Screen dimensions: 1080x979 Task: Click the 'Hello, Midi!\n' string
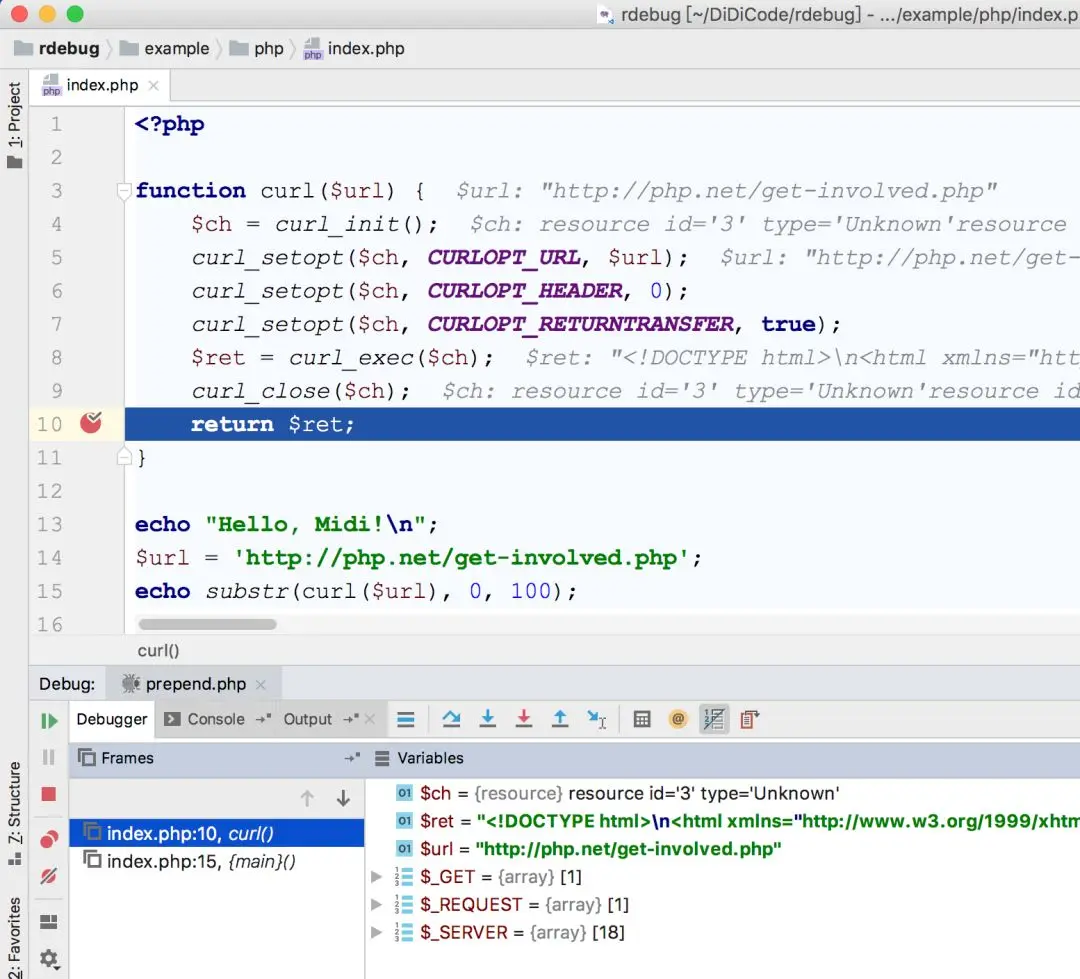pos(315,524)
